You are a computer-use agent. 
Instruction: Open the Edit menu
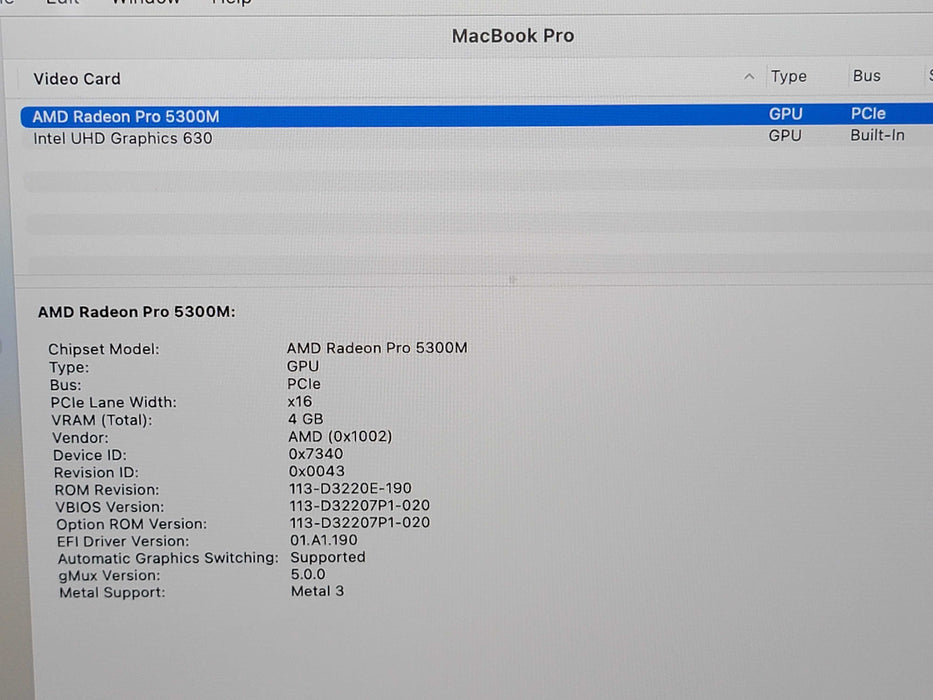[x=62, y=3]
